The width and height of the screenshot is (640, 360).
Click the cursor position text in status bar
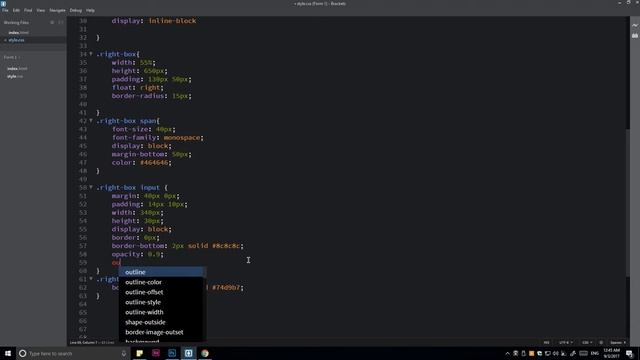92,342
